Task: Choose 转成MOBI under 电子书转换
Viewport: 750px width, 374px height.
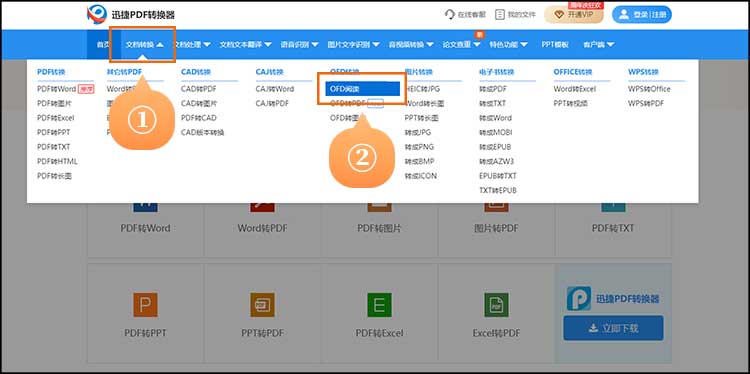Action: pos(495,132)
